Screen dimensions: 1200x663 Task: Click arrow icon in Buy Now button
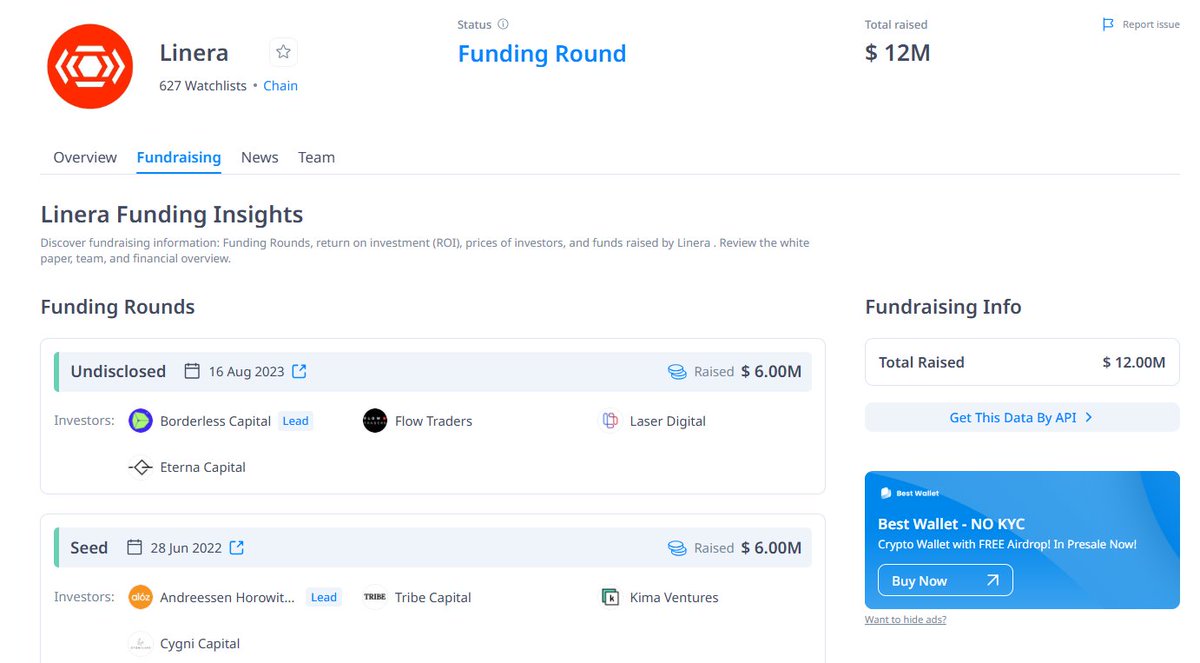[992, 580]
